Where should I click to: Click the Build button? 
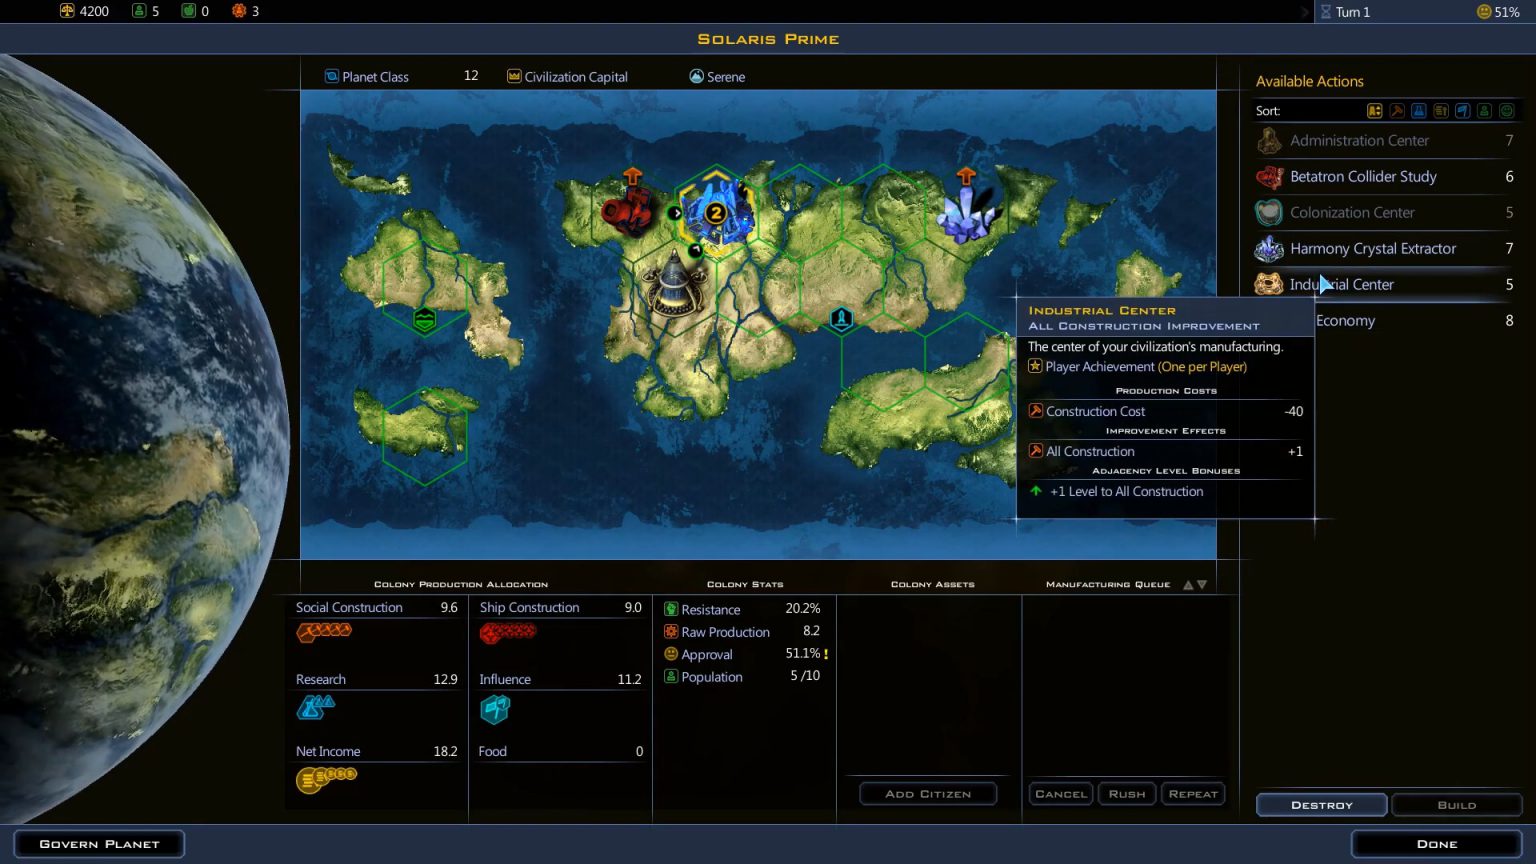[x=1457, y=805]
